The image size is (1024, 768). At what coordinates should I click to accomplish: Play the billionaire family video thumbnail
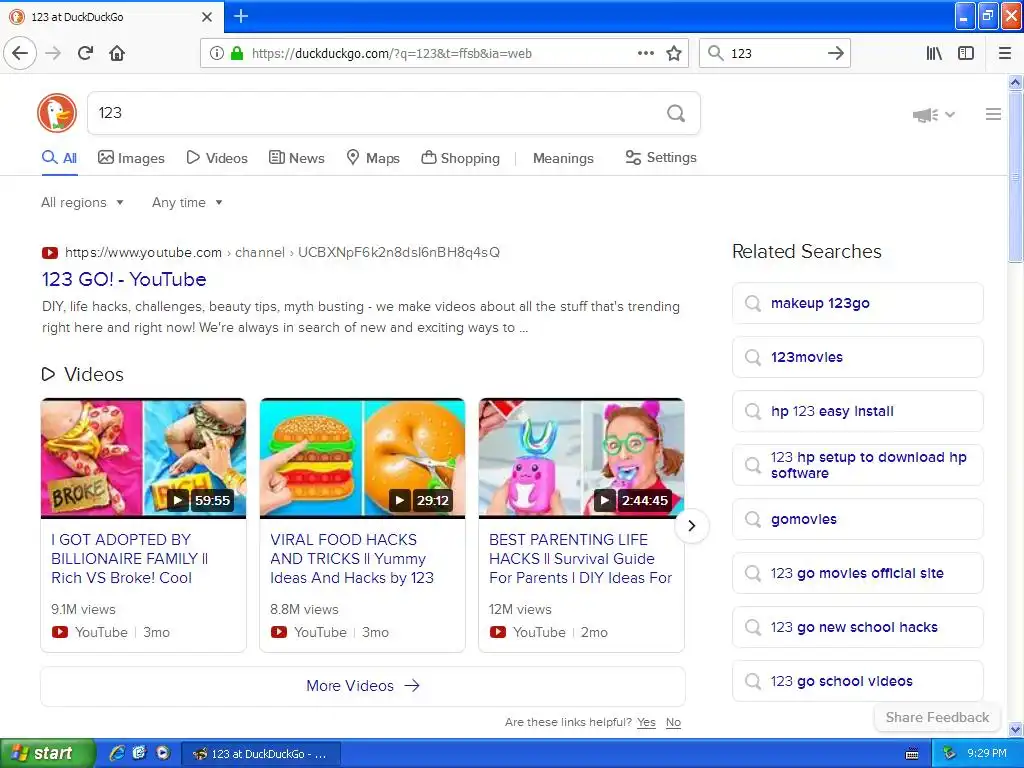coord(144,458)
